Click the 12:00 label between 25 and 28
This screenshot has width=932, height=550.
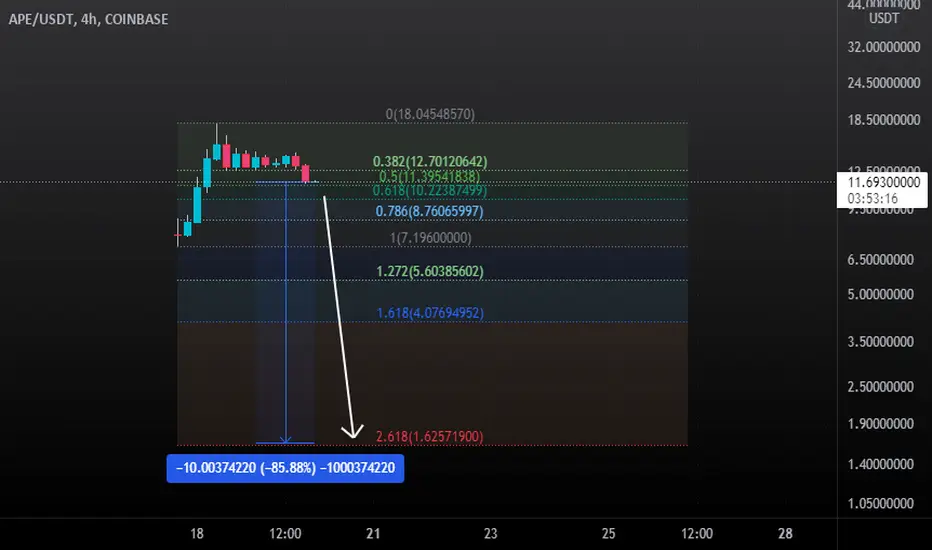tap(697, 533)
